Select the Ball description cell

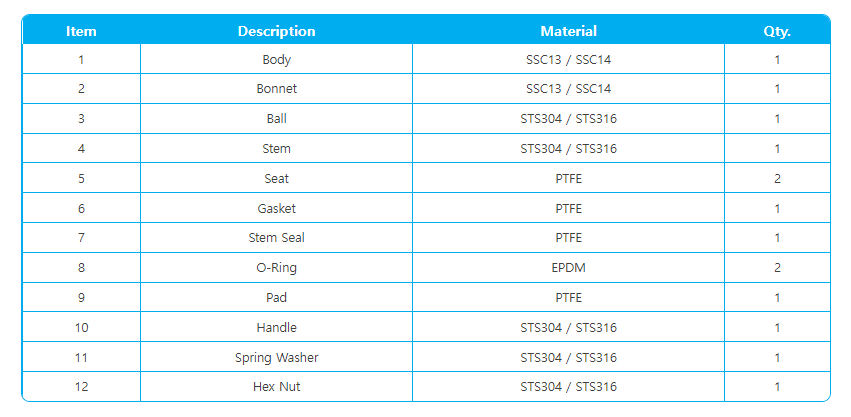click(x=276, y=118)
